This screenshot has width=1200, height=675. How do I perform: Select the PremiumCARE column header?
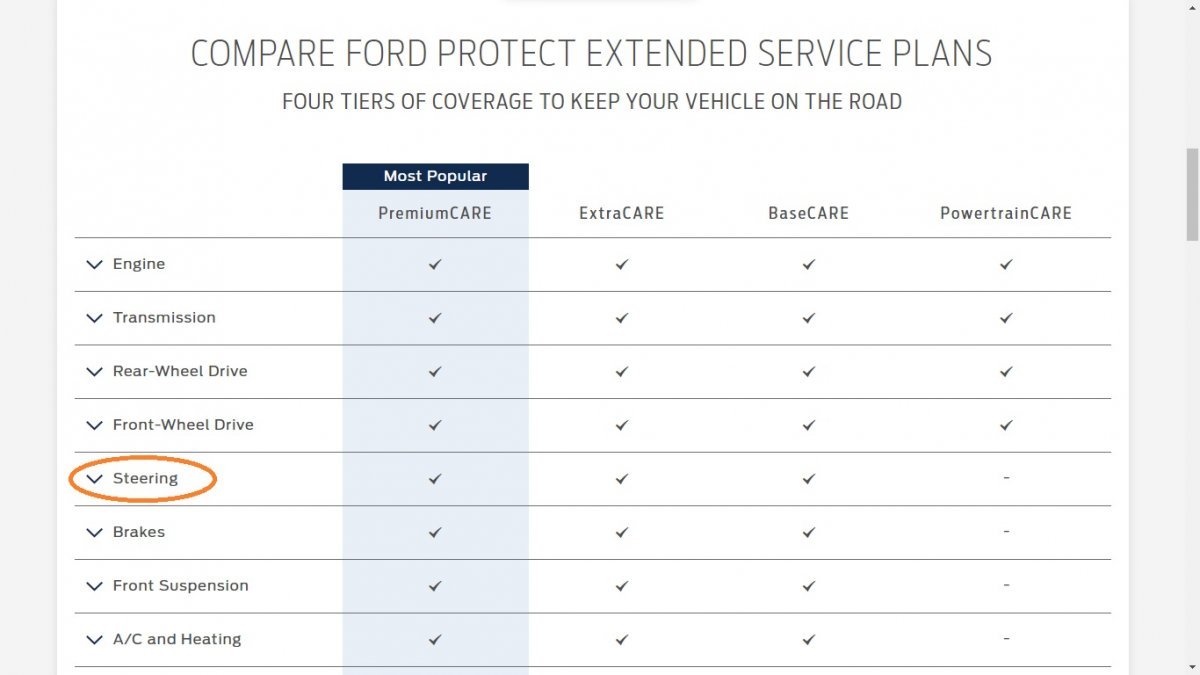point(434,212)
